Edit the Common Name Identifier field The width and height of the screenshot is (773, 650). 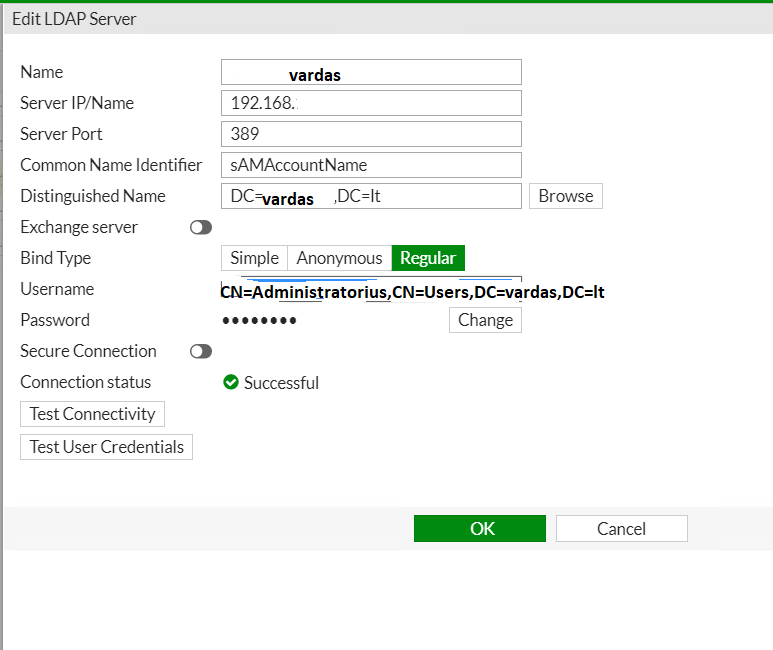tap(371, 165)
